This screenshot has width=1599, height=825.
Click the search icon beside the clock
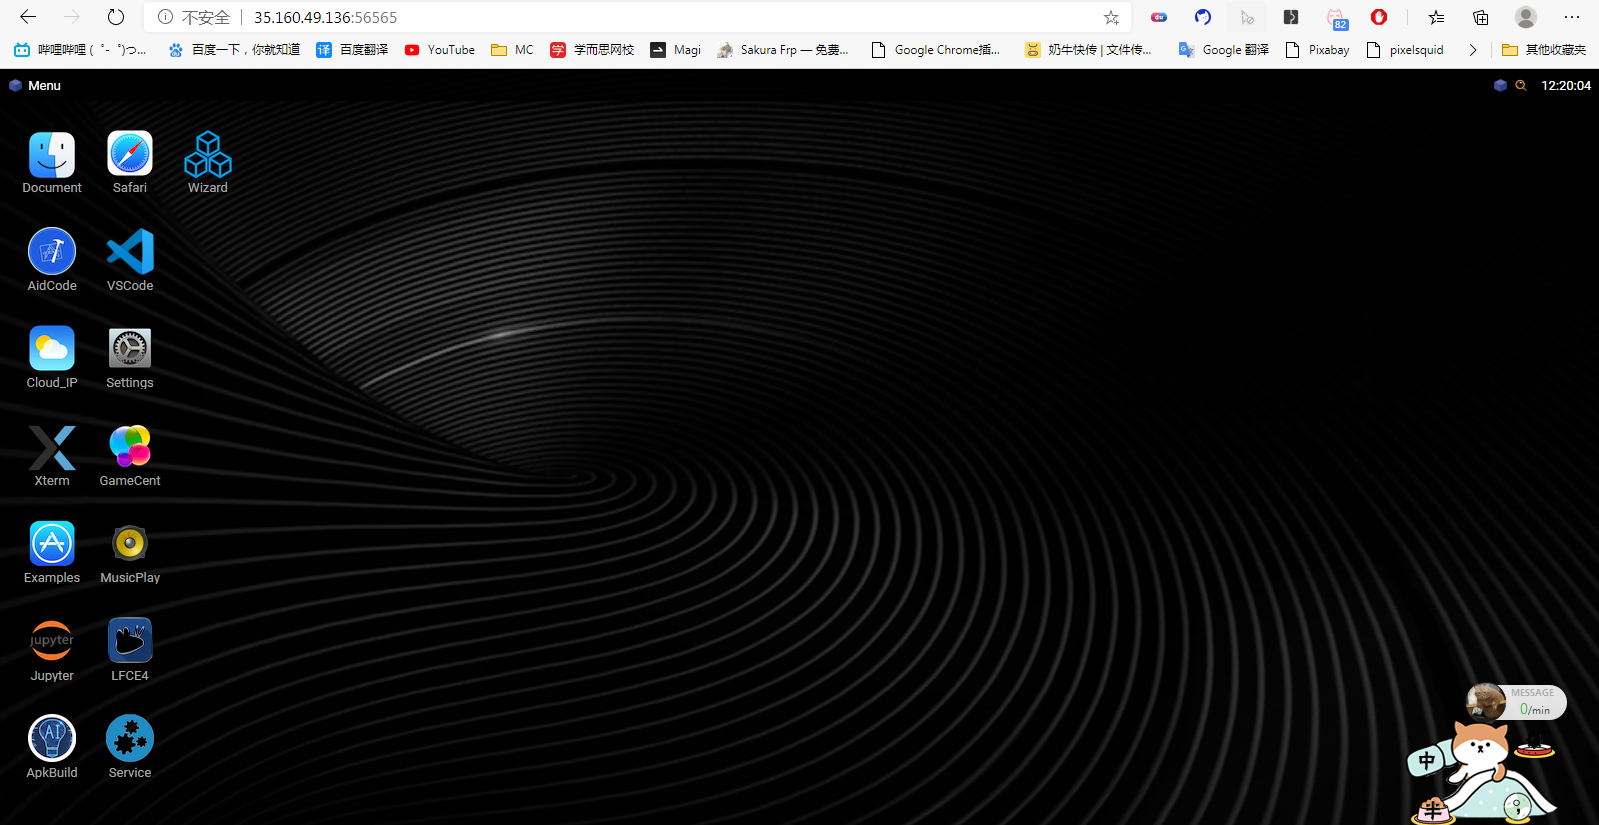pyautogui.click(x=1521, y=86)
